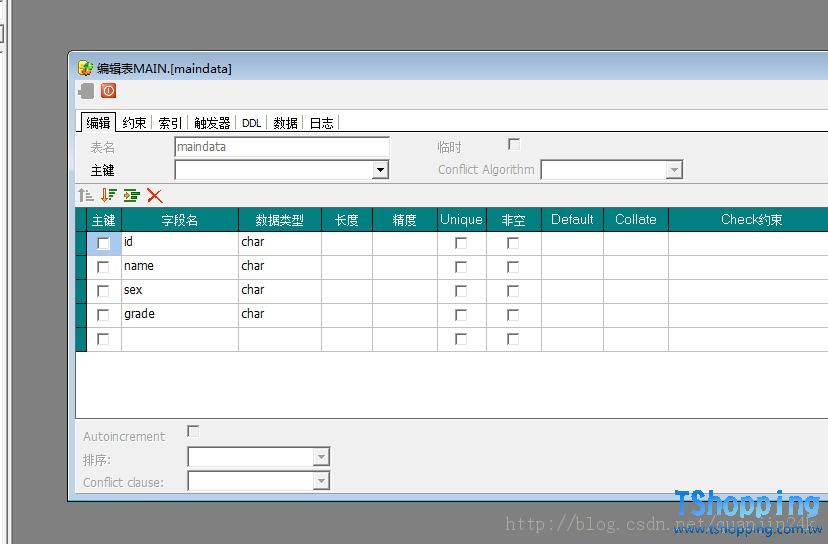Open the 主键 dropdown list
828x544 pixels.
tap(380, 170)
